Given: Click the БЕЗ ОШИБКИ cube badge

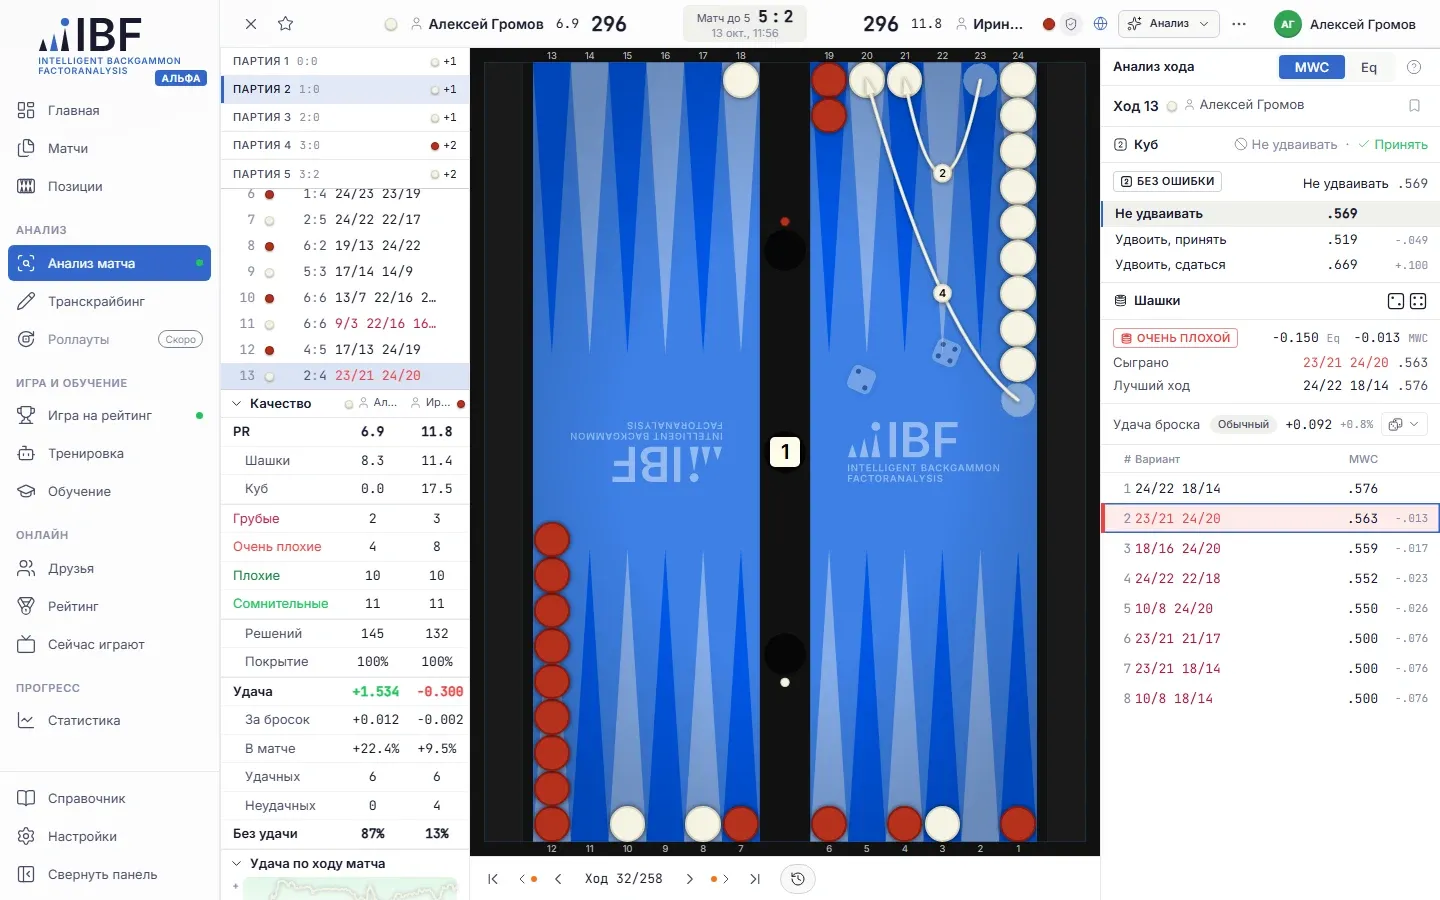Looking at the screenshot, I should point(1167,182).
